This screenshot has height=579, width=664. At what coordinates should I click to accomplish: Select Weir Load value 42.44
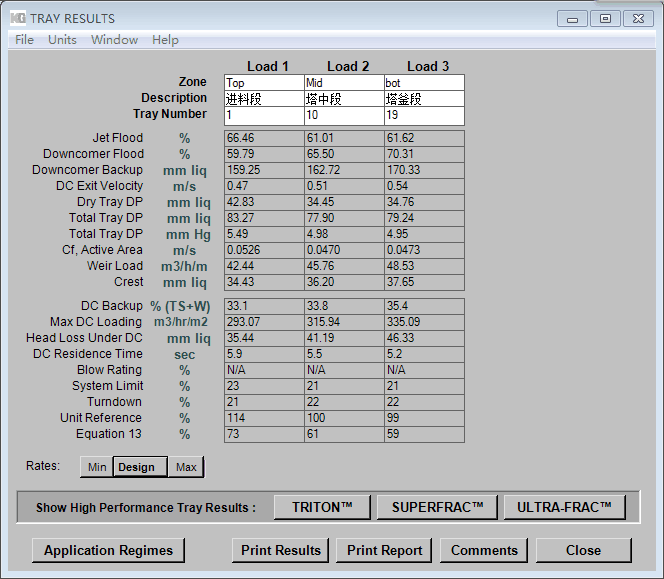pos(264,266)
